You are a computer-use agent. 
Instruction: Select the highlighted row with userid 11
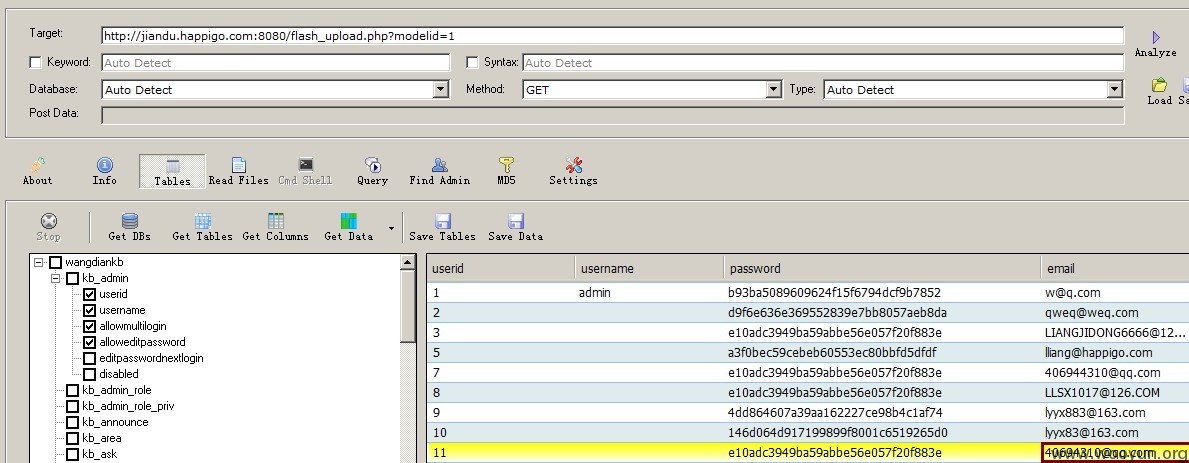coord(808,453)
